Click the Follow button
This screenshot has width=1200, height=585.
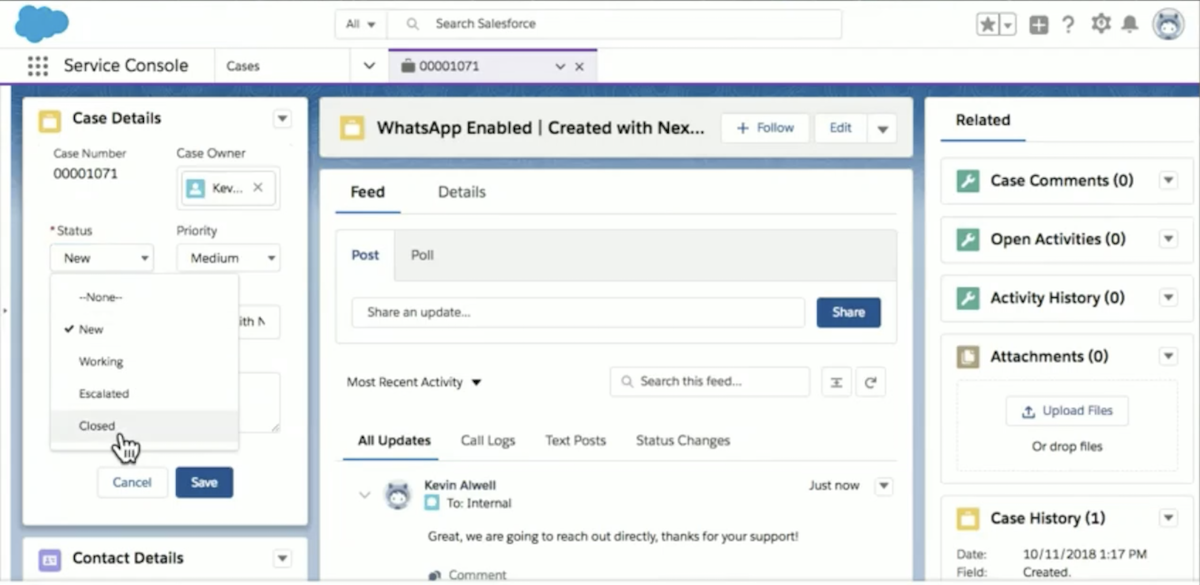[x=765, y=128]
